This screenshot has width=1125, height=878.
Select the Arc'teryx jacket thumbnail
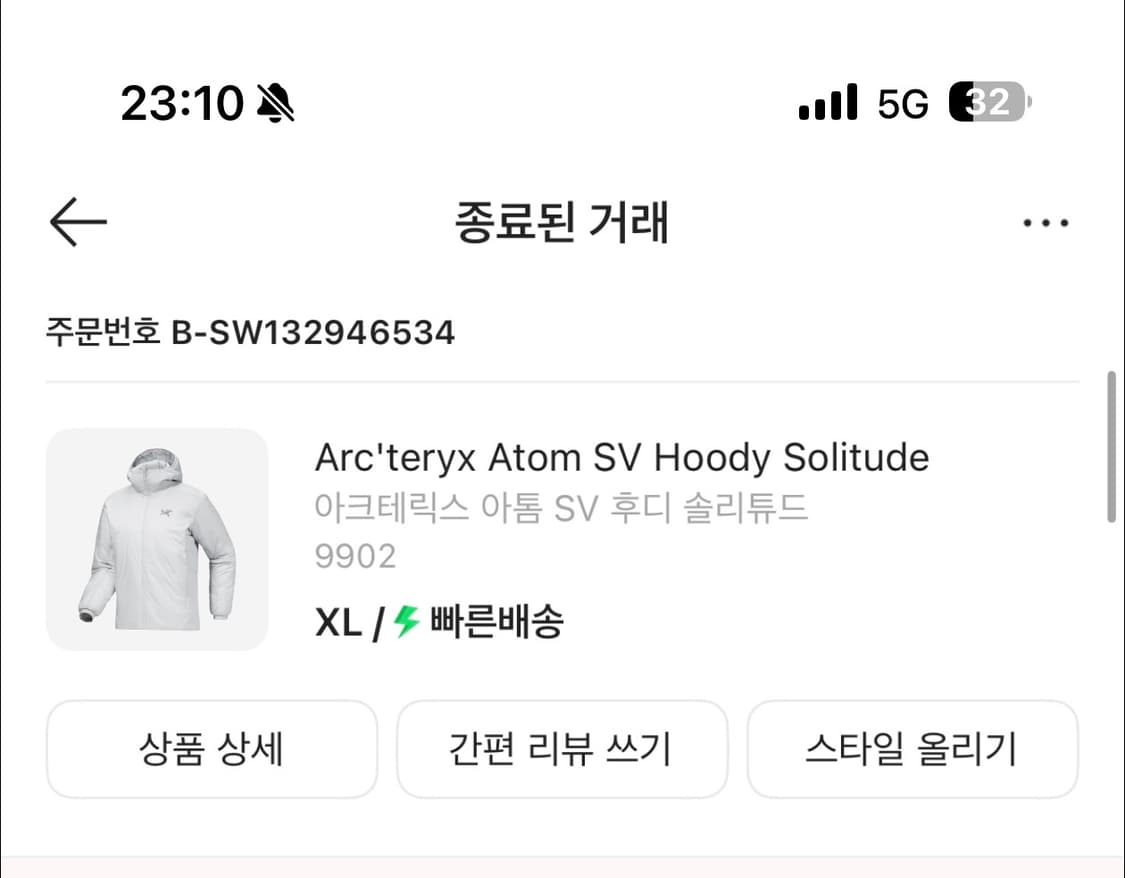(x=157, y=539)
